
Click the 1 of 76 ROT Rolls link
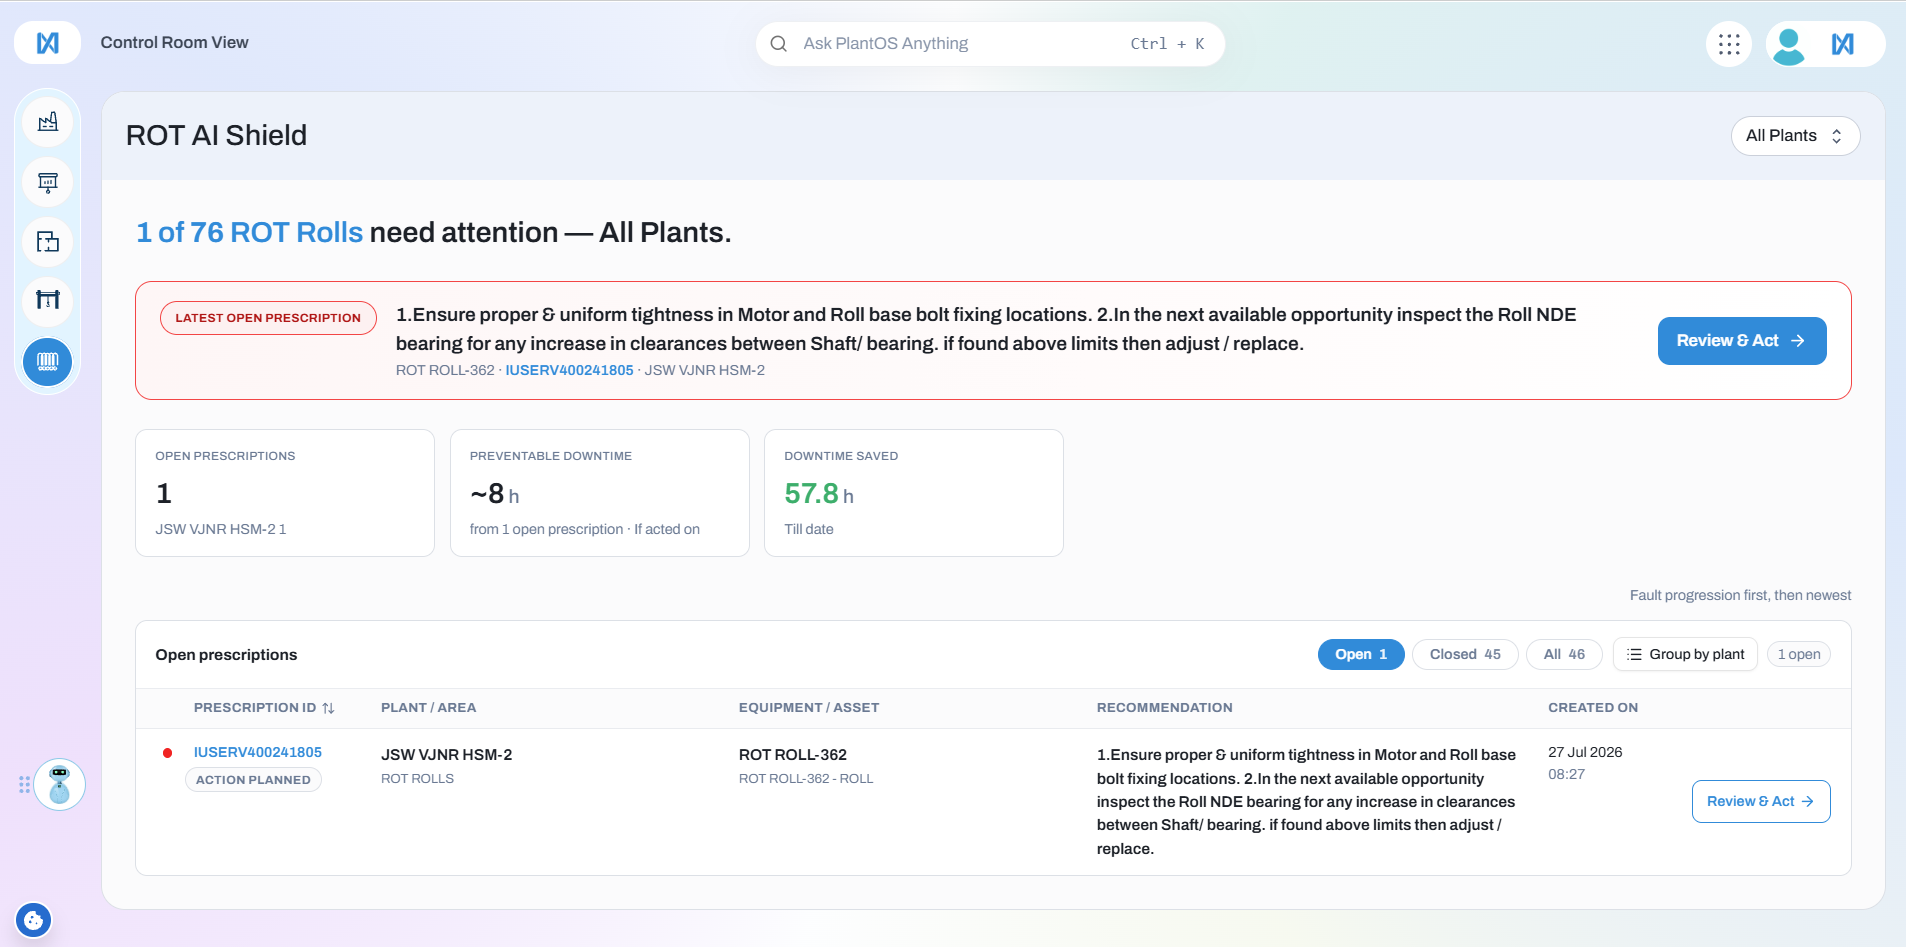[249, 232]
